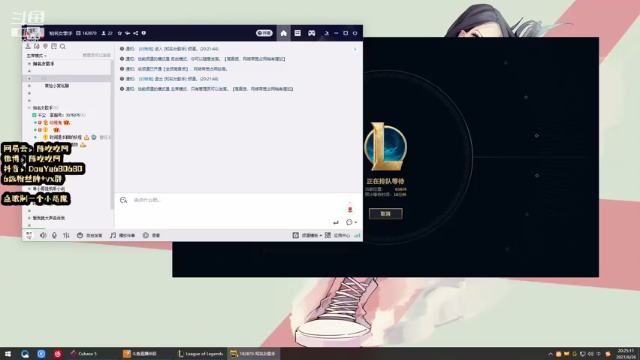Screen dimensions: 640x360
Task: Open the speaking mode dropdown above the channel tree
Action: pyautogui.click(x=36, y=56)
